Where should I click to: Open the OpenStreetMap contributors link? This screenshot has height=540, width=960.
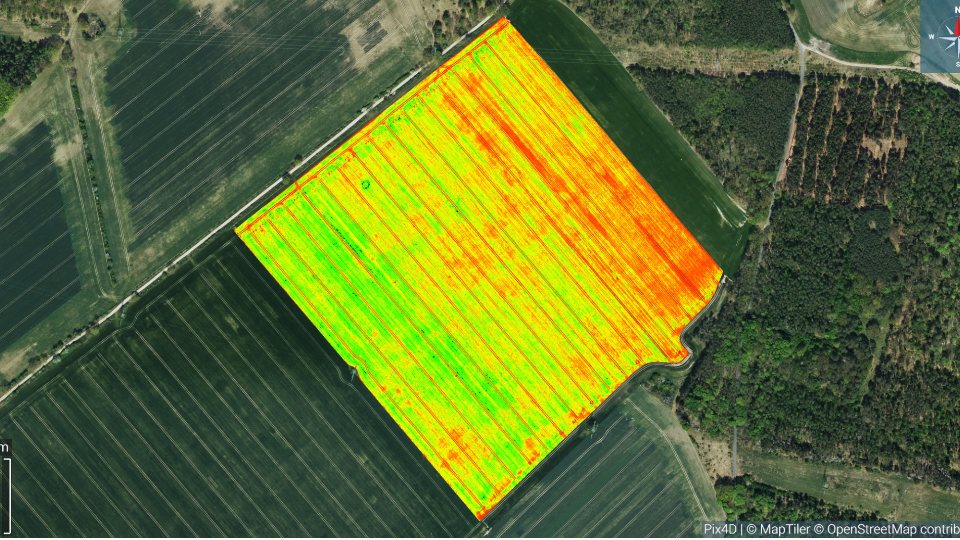click(x=893, y=530)
